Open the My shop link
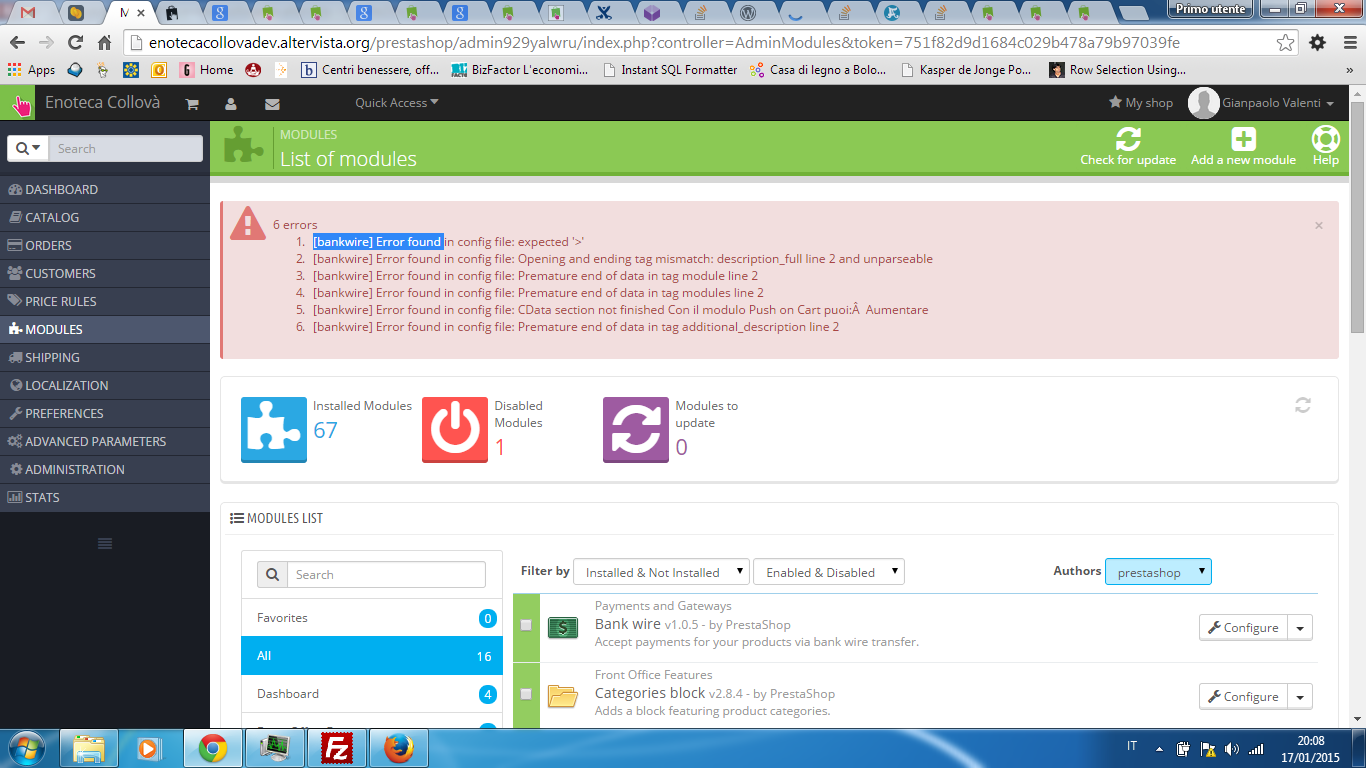The image size is (1366, 768). 1141,103
